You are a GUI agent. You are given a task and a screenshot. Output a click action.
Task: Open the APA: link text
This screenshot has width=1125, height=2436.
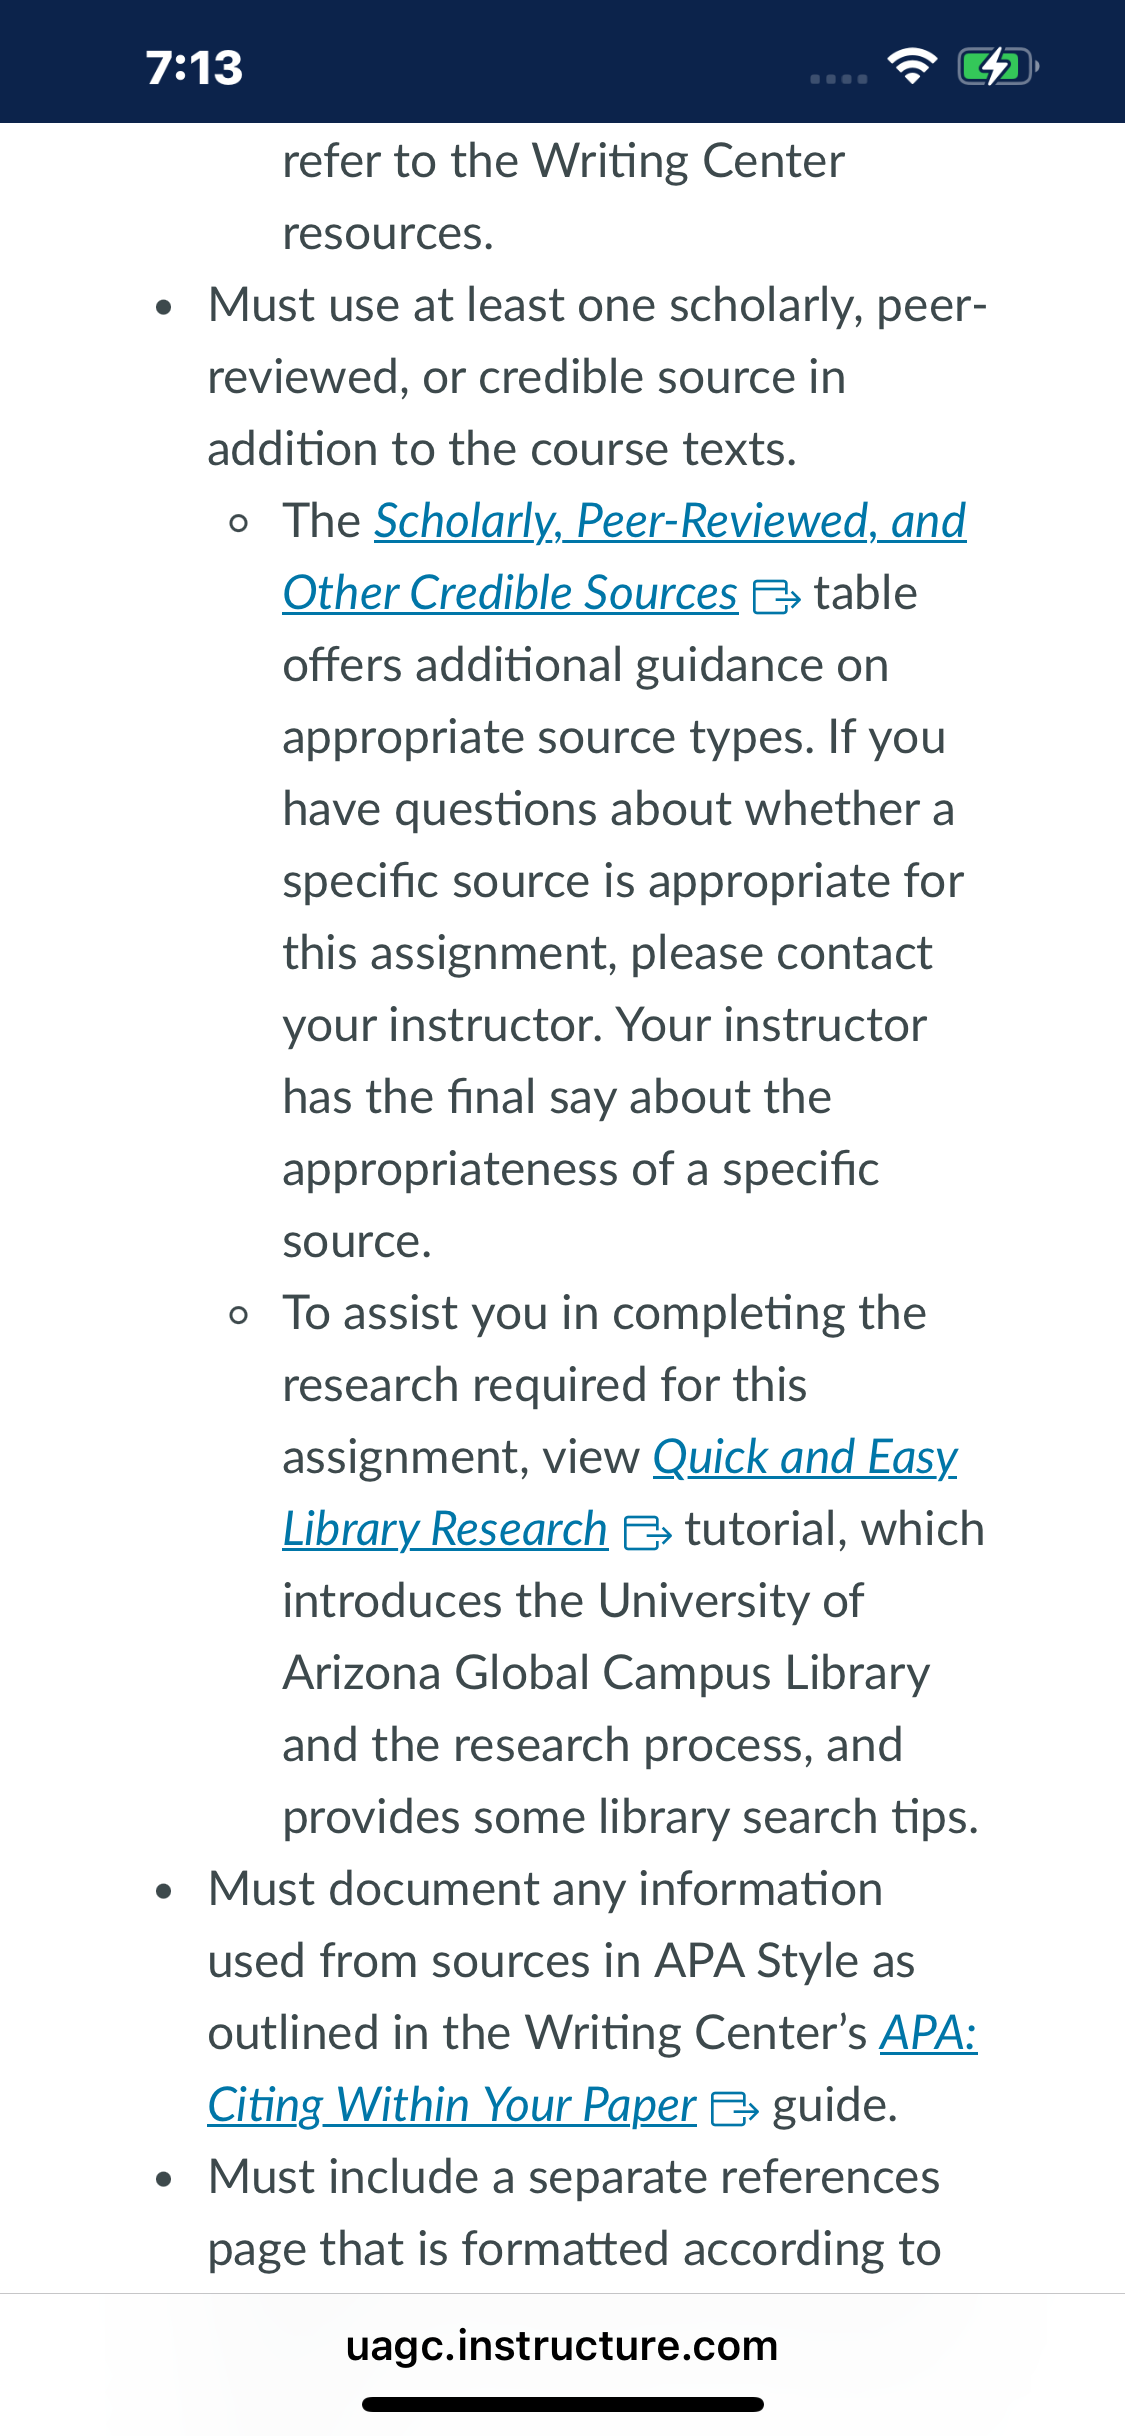coord(928,2033)
